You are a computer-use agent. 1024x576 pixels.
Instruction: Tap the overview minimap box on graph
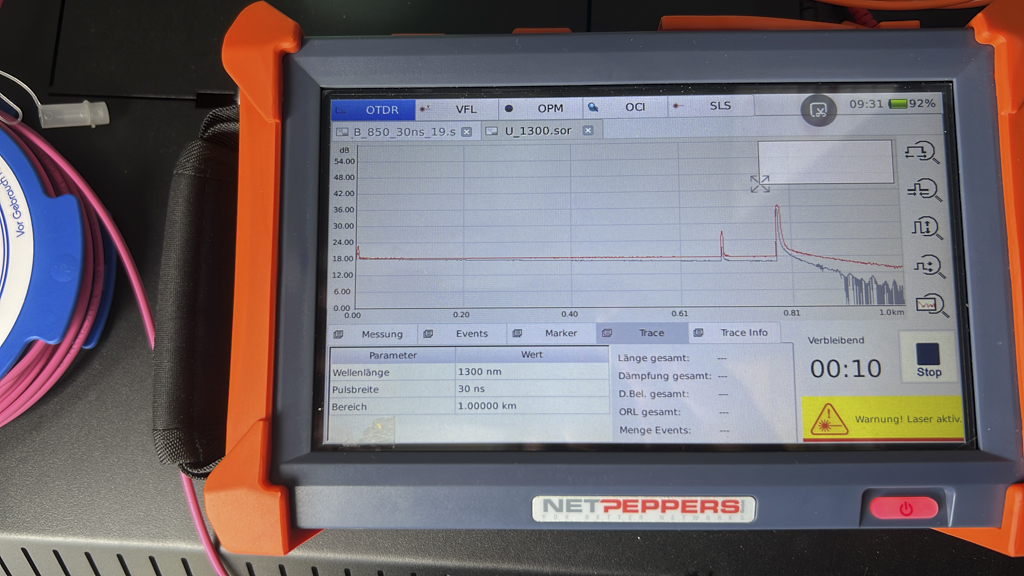click(x=825, y=161)
